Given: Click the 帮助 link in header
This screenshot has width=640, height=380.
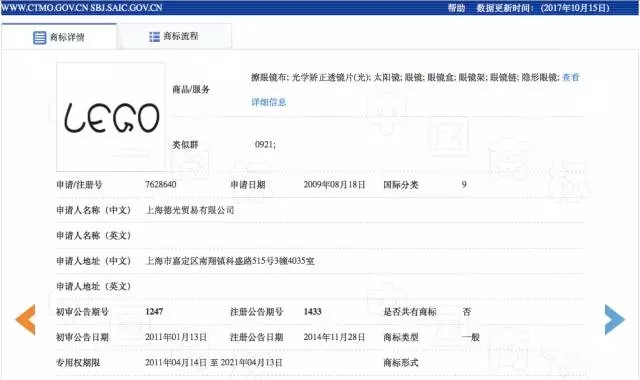Looking at the screenshot, I should pos(456,8).
